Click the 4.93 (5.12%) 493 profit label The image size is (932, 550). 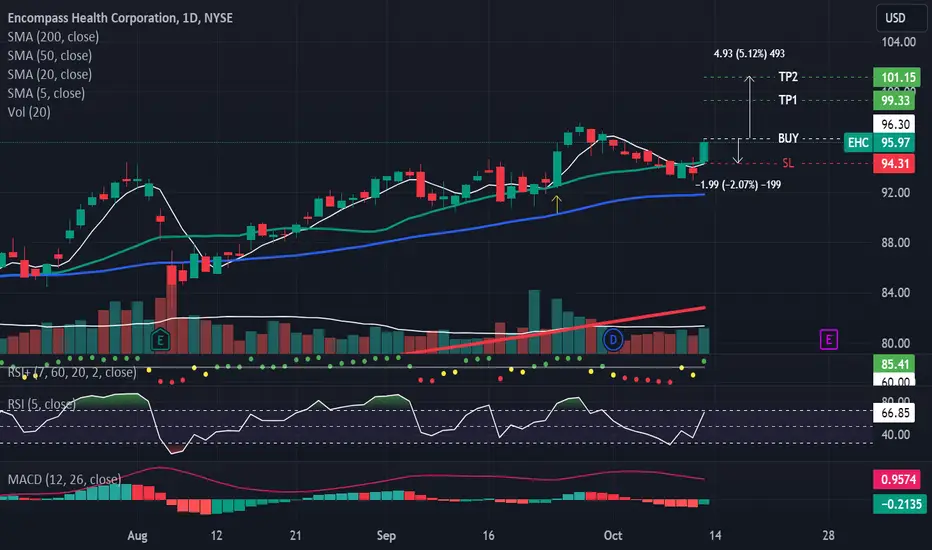pos(749,54)
